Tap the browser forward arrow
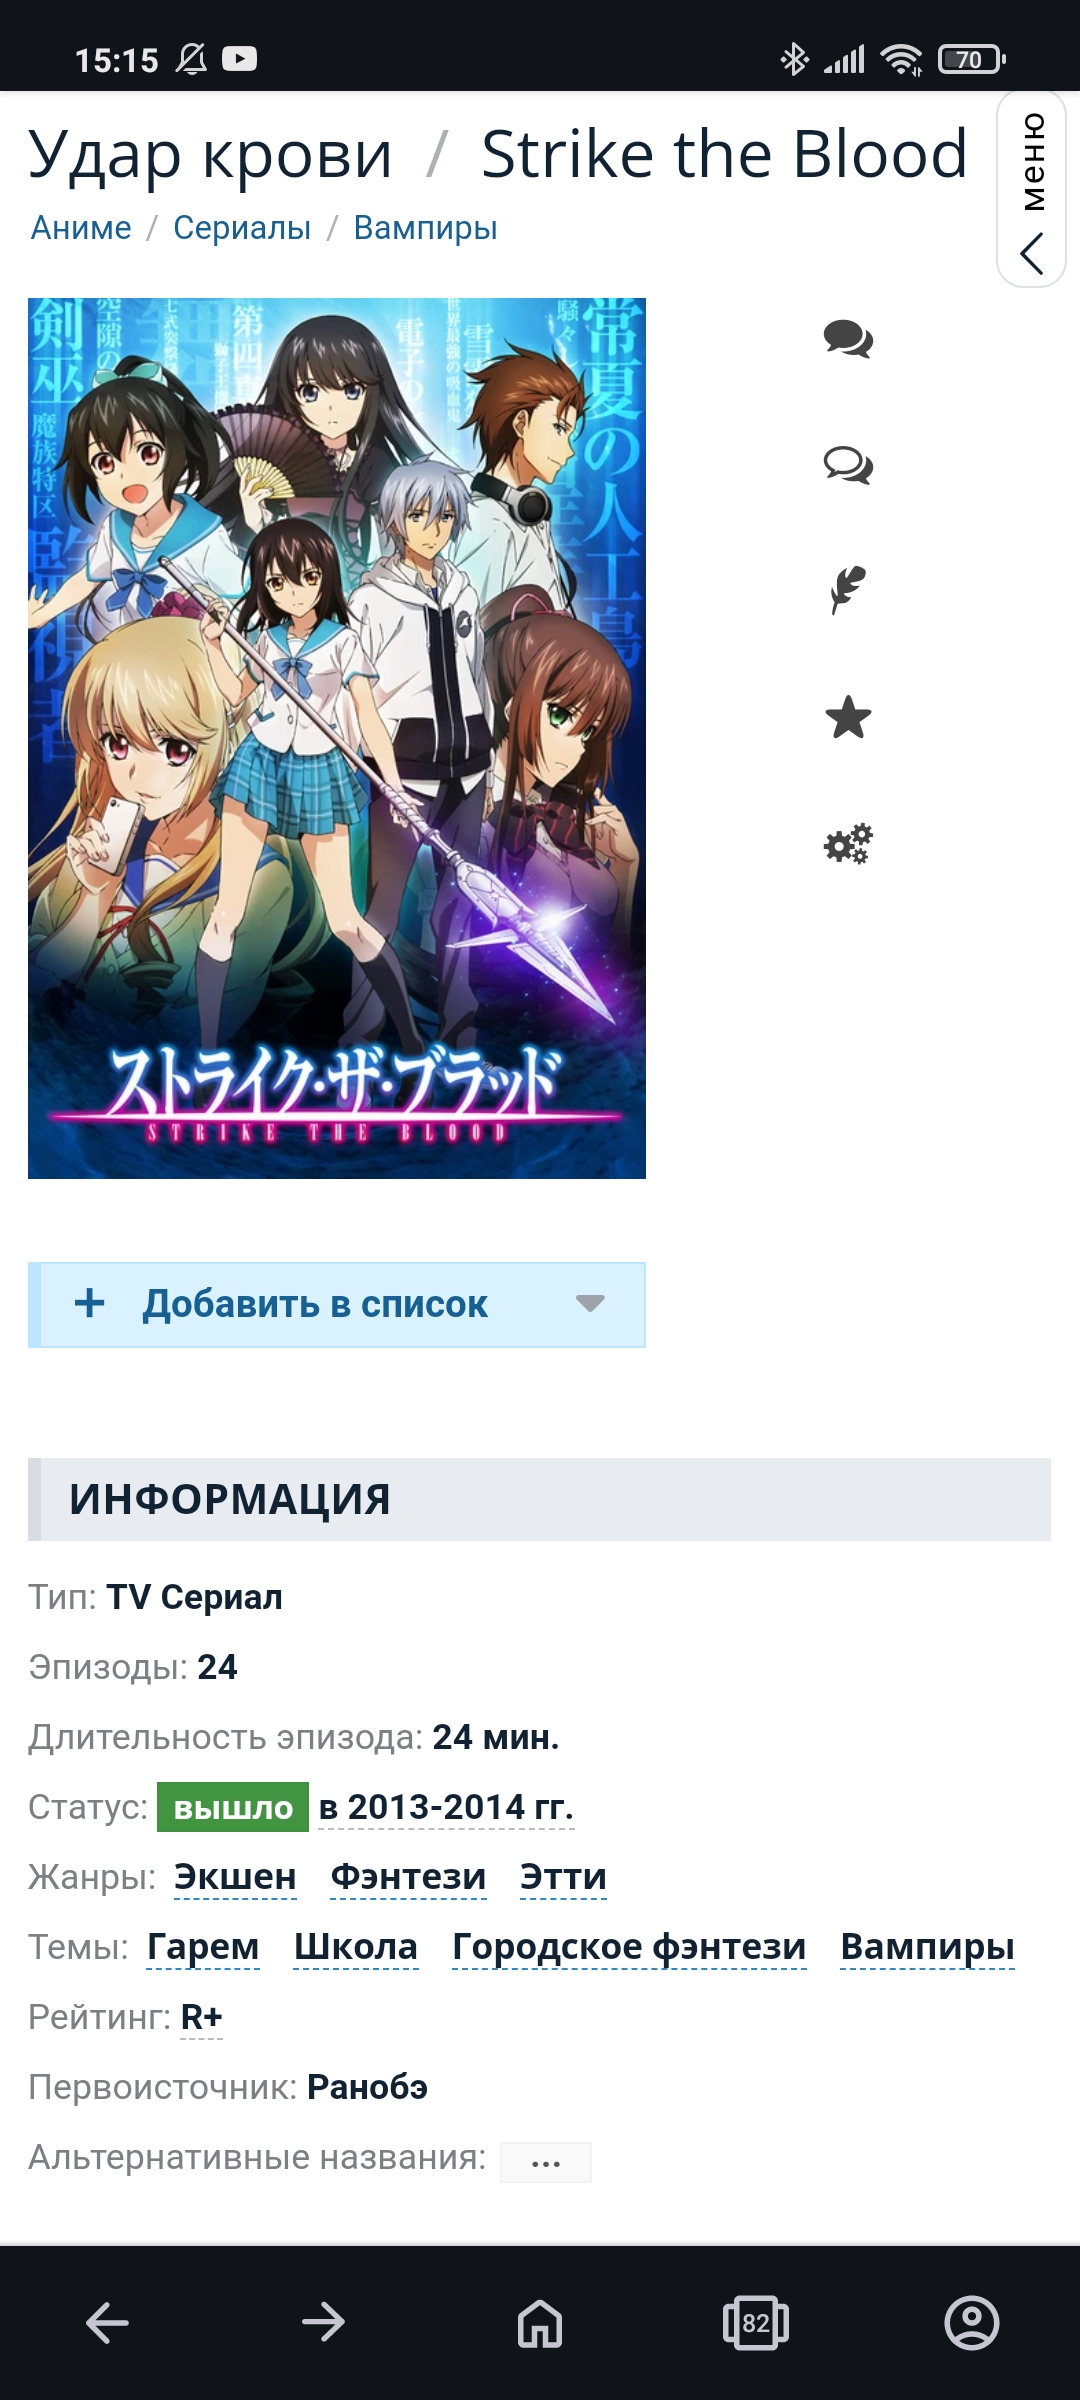 coord(323,2322)
